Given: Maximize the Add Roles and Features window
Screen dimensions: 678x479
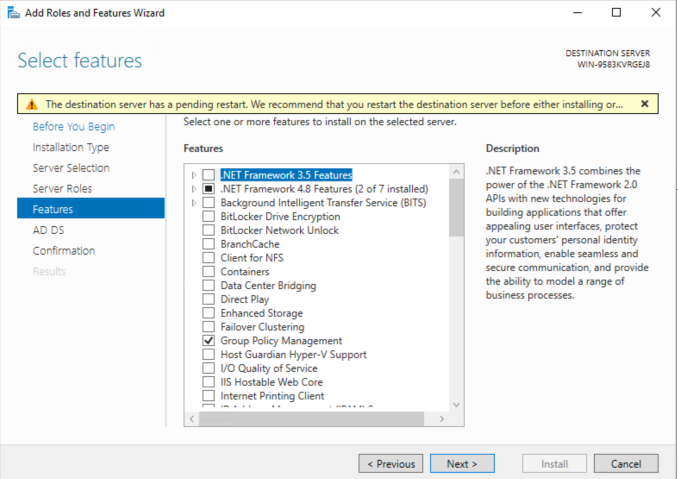Looking at the screenshot, I should 616,13.
